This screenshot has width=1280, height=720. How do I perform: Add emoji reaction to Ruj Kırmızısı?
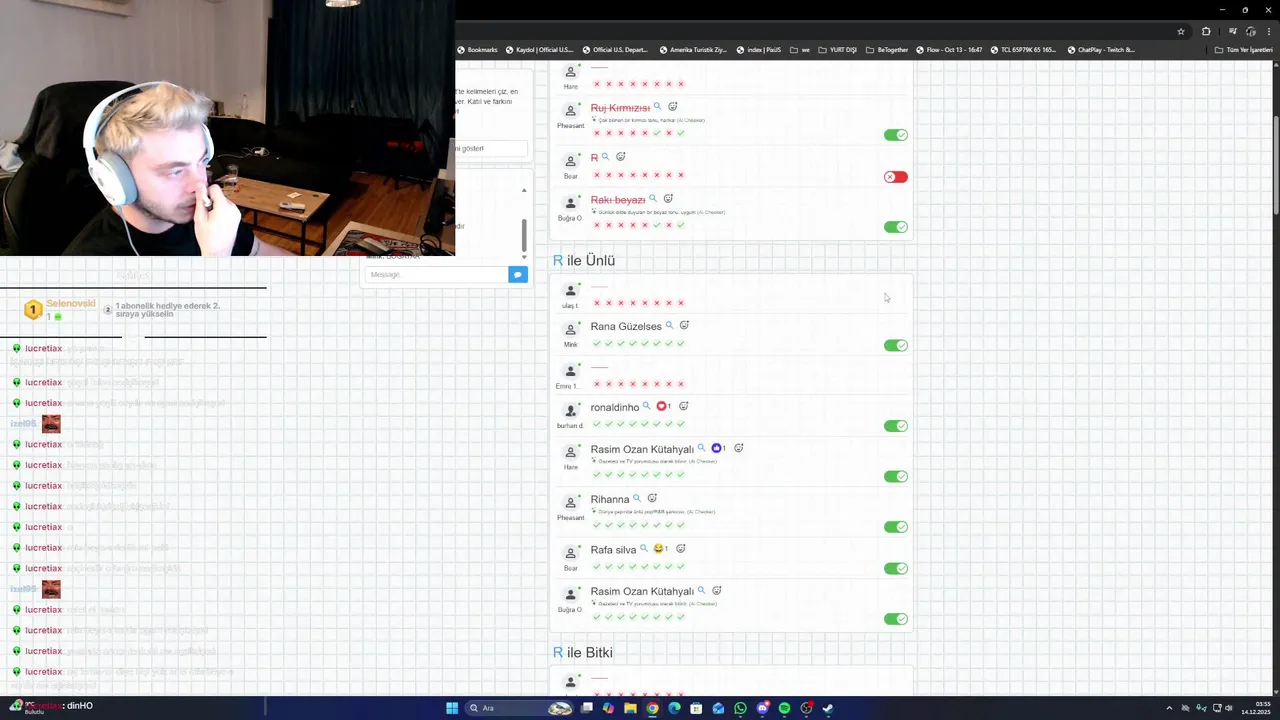pos(673,107)
